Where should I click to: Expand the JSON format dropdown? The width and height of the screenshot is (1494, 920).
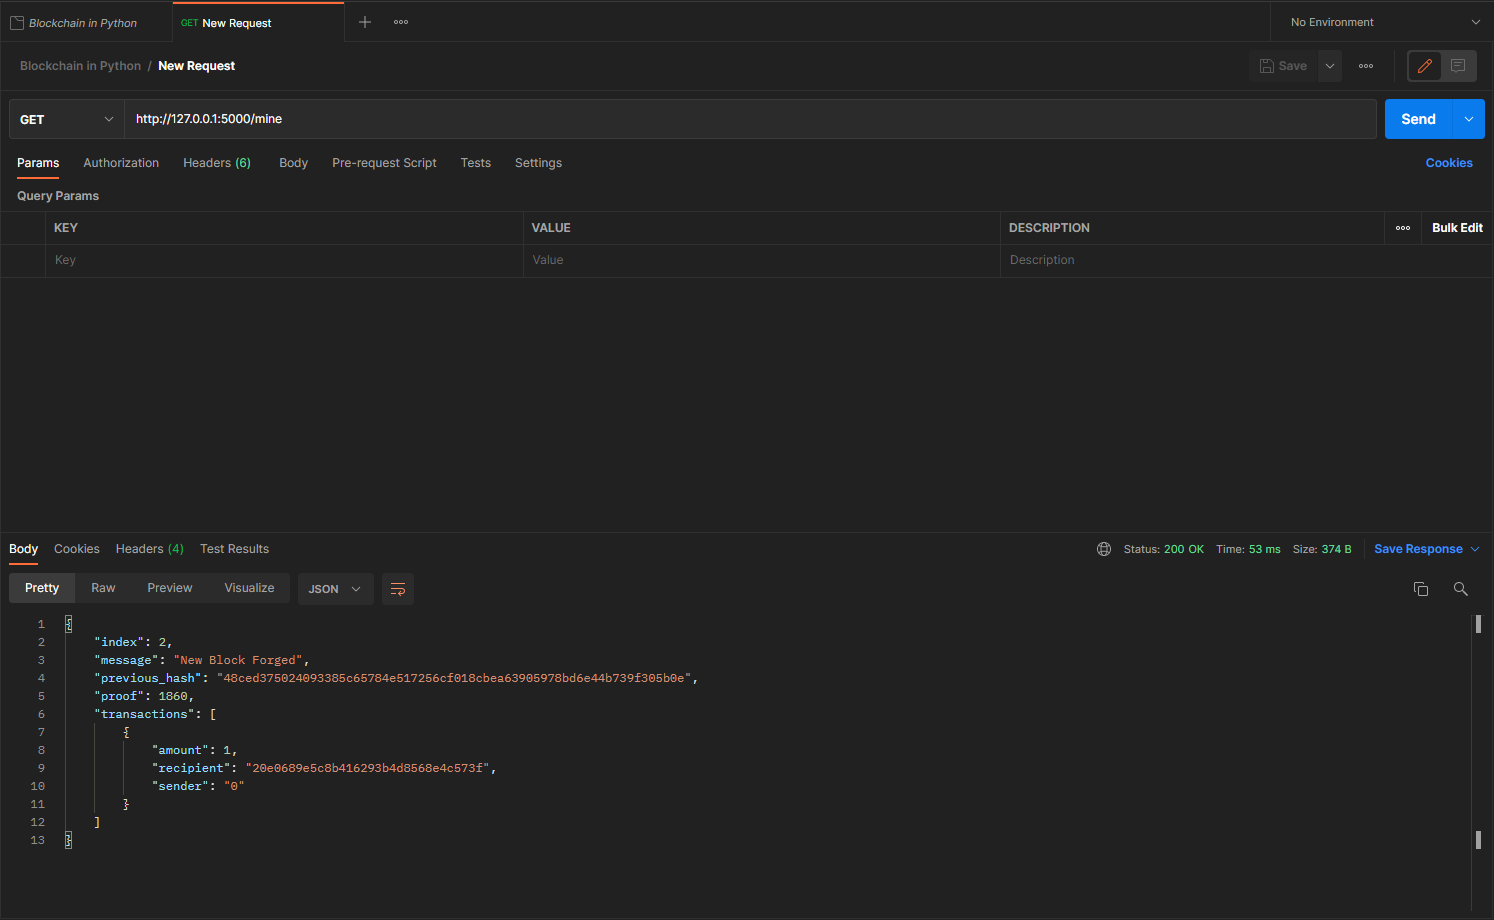[335, 589]
